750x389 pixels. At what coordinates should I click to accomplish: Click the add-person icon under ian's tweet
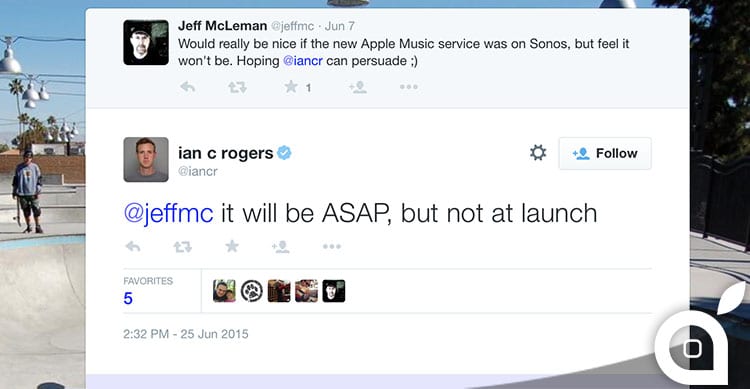point(280,246)
